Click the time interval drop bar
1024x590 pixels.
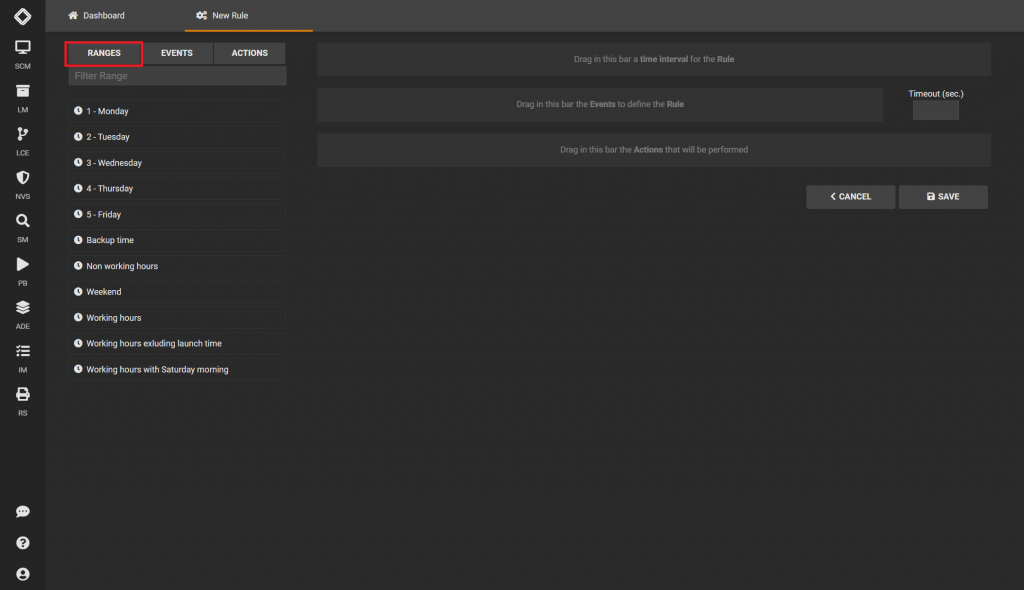(654, 59)
